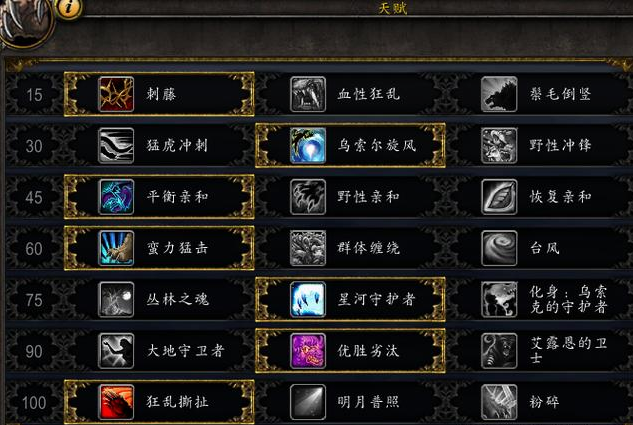Screen dimensions: 633x425
Task: Choose the 明月普照 moonlight icon
Action: click(x=308, y=402)
